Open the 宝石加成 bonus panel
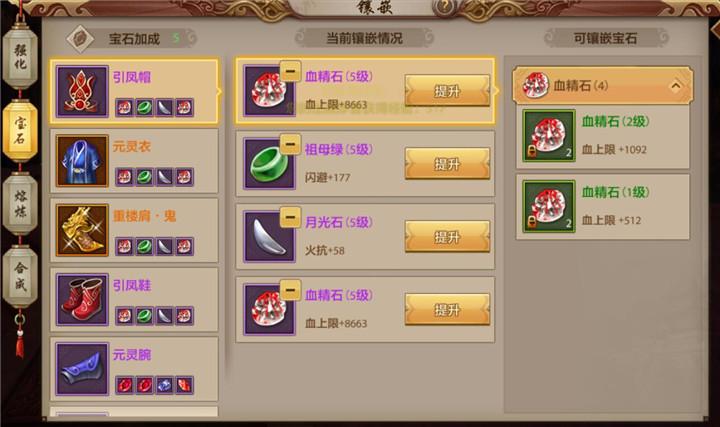Image resolution: width=720 pixels, height=427 pixels. click(x=132, y=39)
